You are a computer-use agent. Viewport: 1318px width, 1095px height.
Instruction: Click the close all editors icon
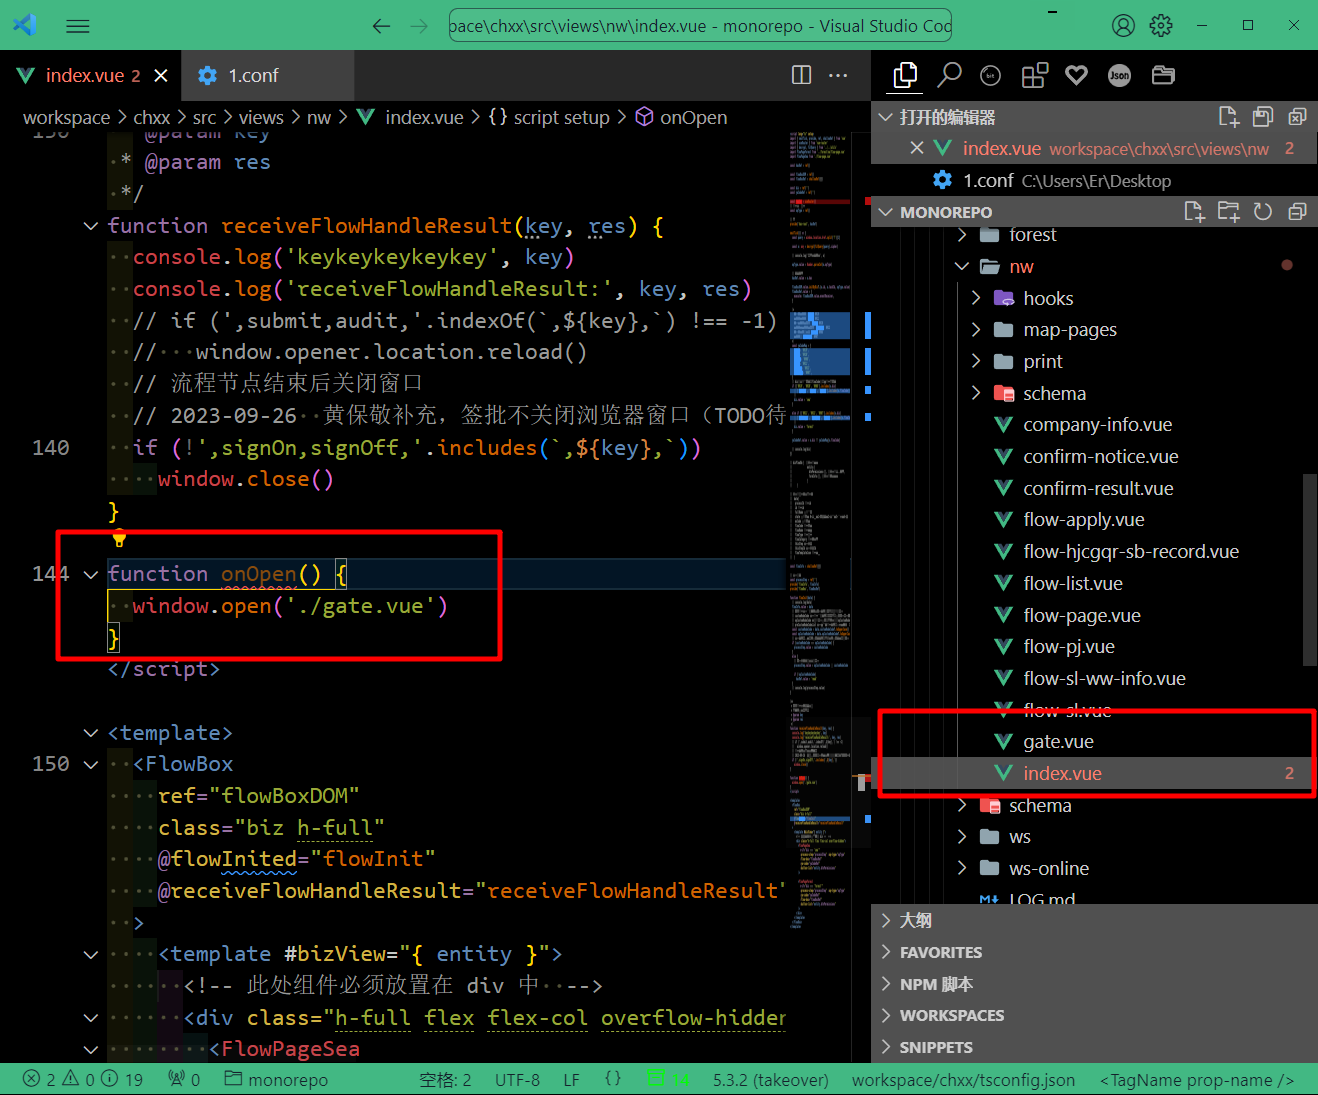1297,117
